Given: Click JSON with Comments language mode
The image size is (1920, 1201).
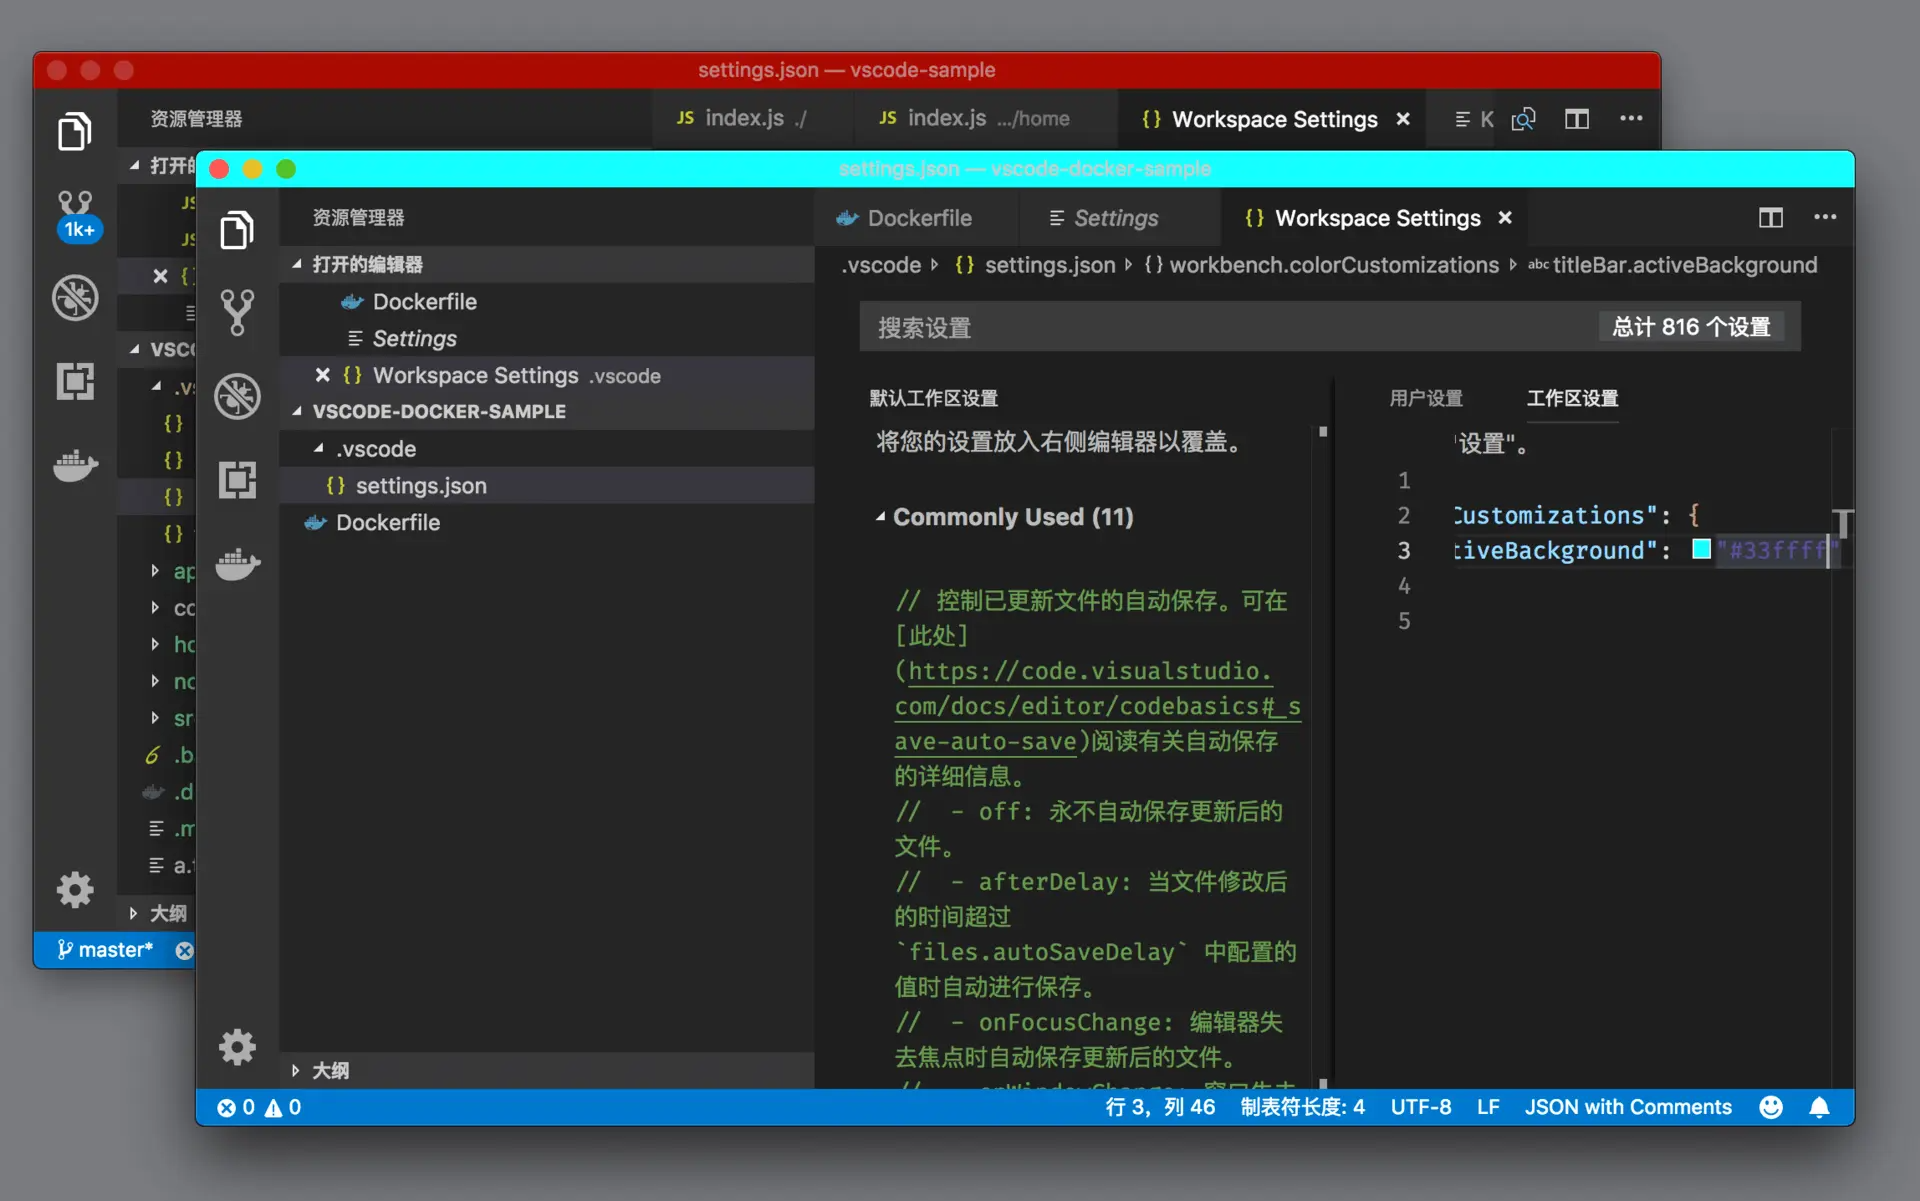Looking at the screenshot, I should [1627, 1107].
